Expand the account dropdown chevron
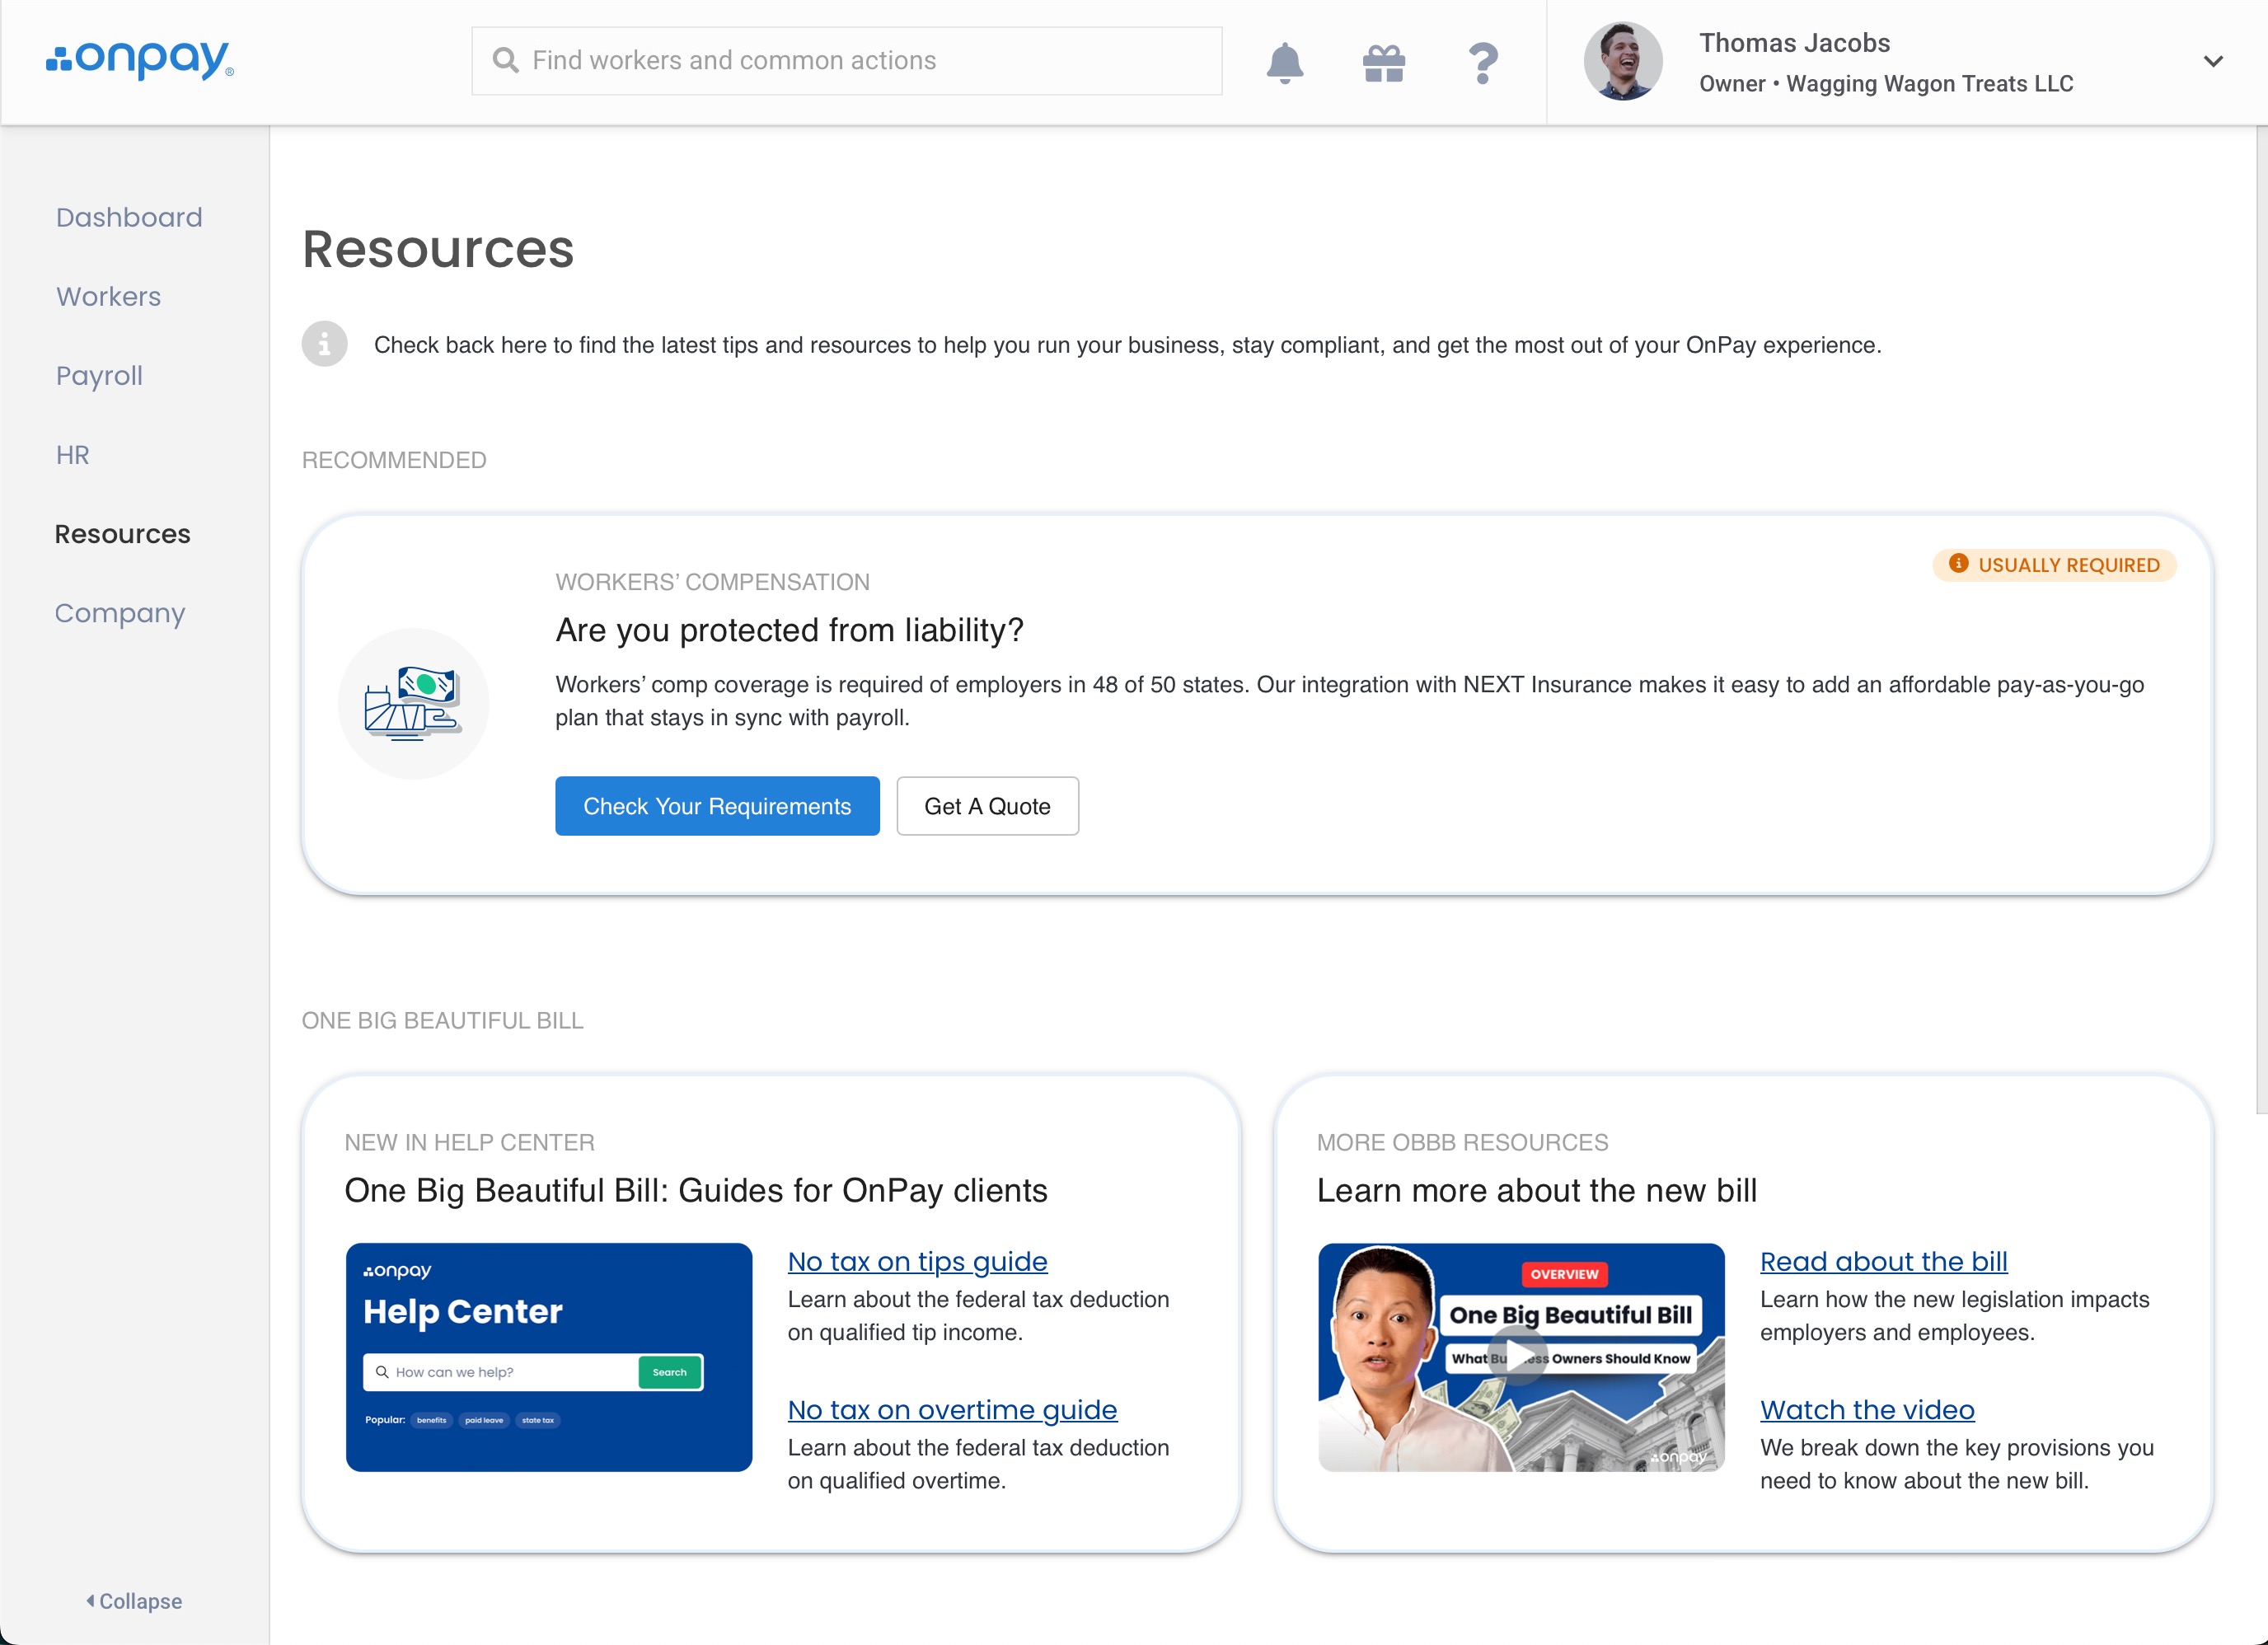Viewport: 2268px width, 1645px height. 2213,62
